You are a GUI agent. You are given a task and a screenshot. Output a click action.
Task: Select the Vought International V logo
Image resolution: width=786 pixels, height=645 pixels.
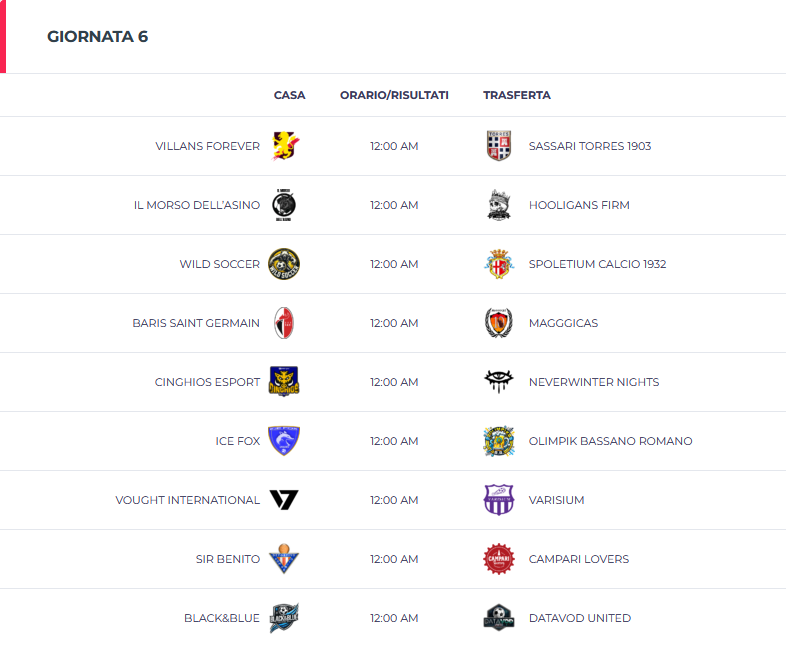(x=284, y=500)
